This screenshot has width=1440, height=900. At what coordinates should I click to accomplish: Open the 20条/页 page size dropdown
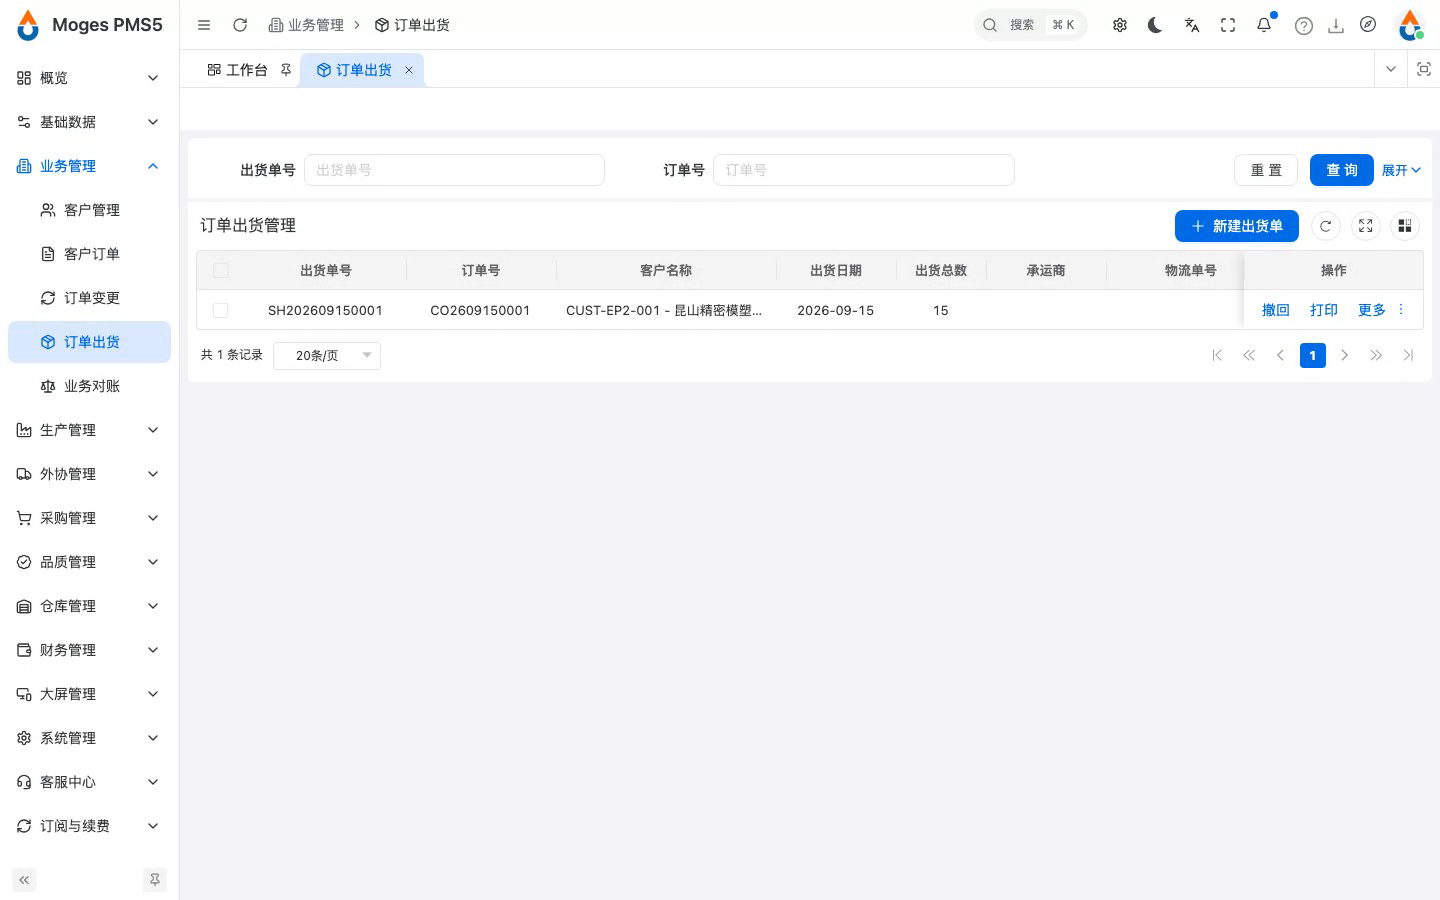tap(327, 355)
